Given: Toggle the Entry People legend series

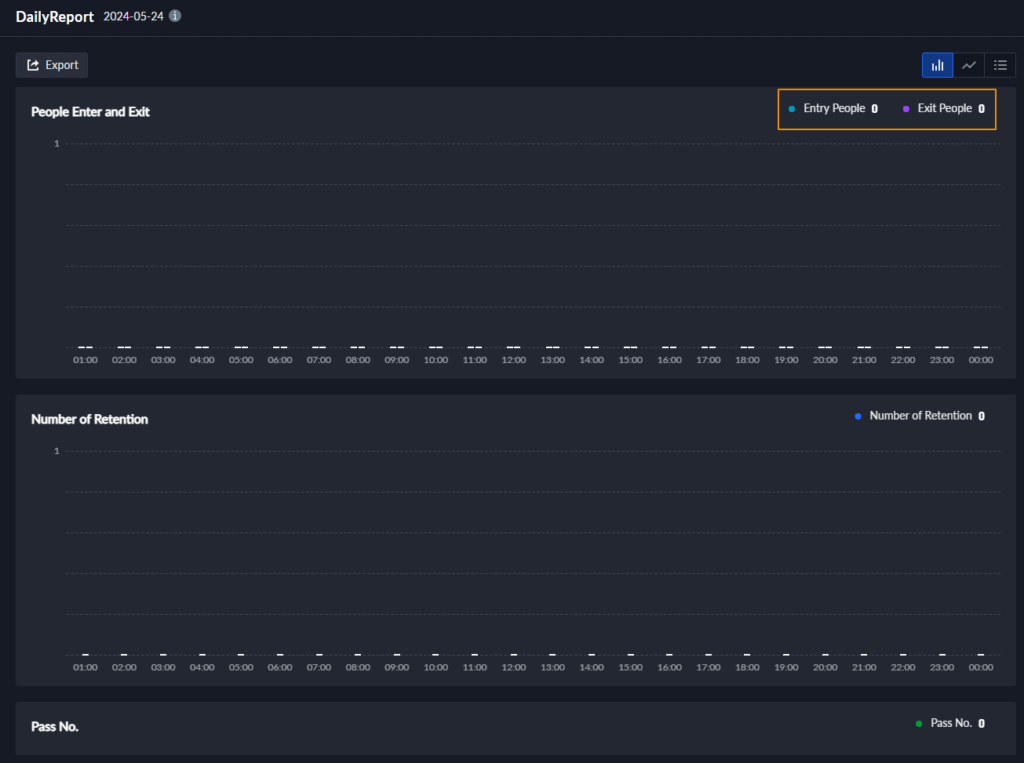Looking at the screenshot, I should point(833,108).
